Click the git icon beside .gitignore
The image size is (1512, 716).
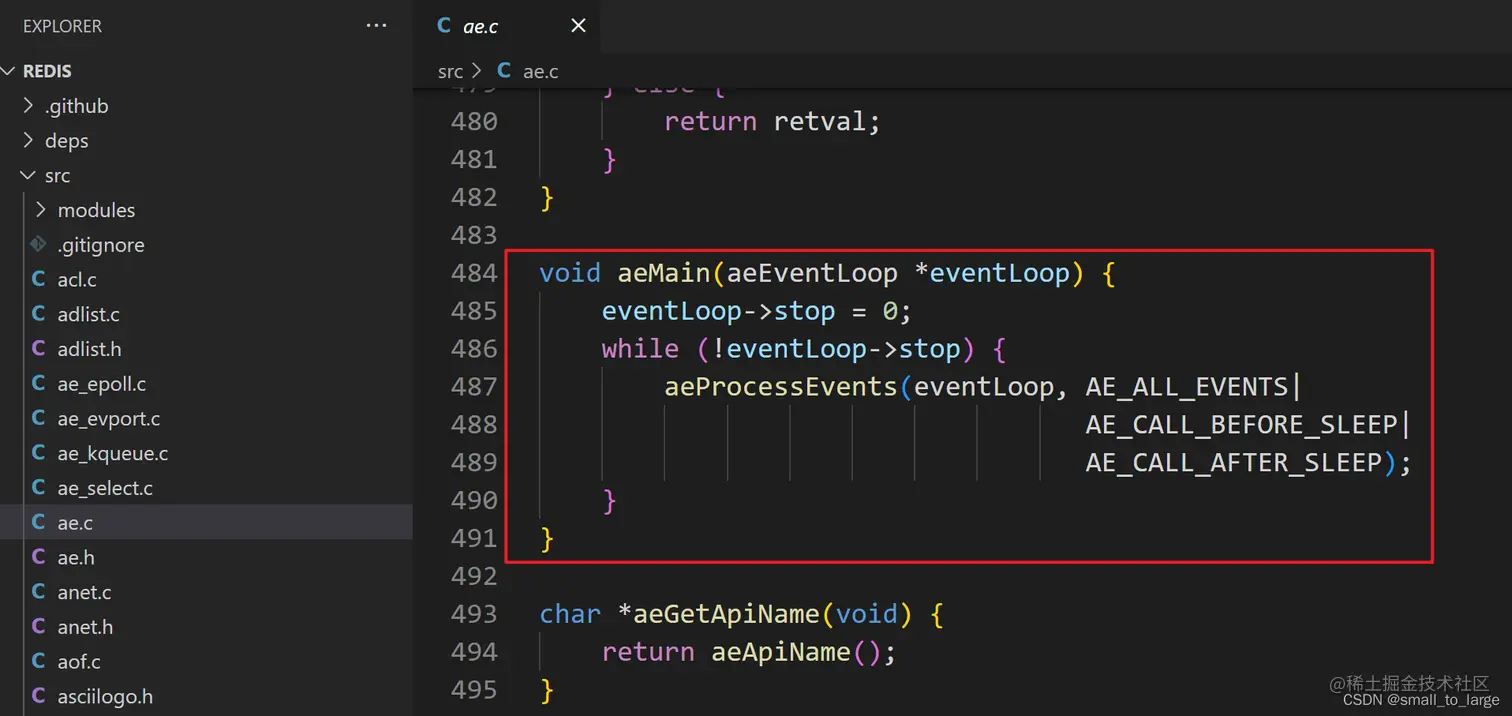(x=39, y=244)
